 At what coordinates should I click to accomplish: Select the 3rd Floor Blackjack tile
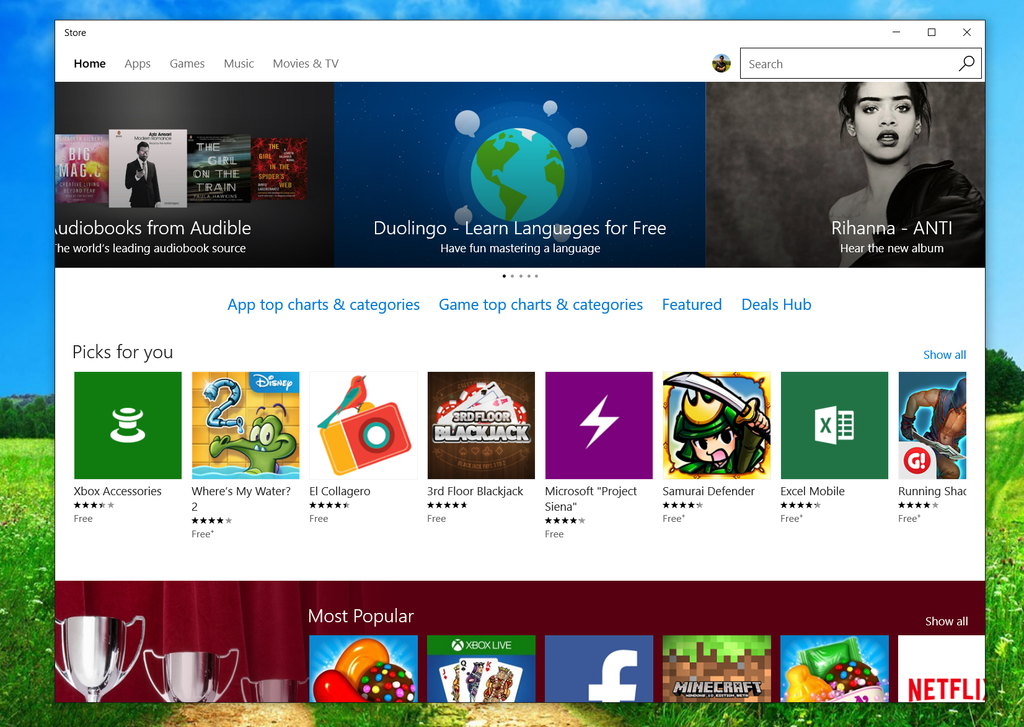tap(481, 425)
